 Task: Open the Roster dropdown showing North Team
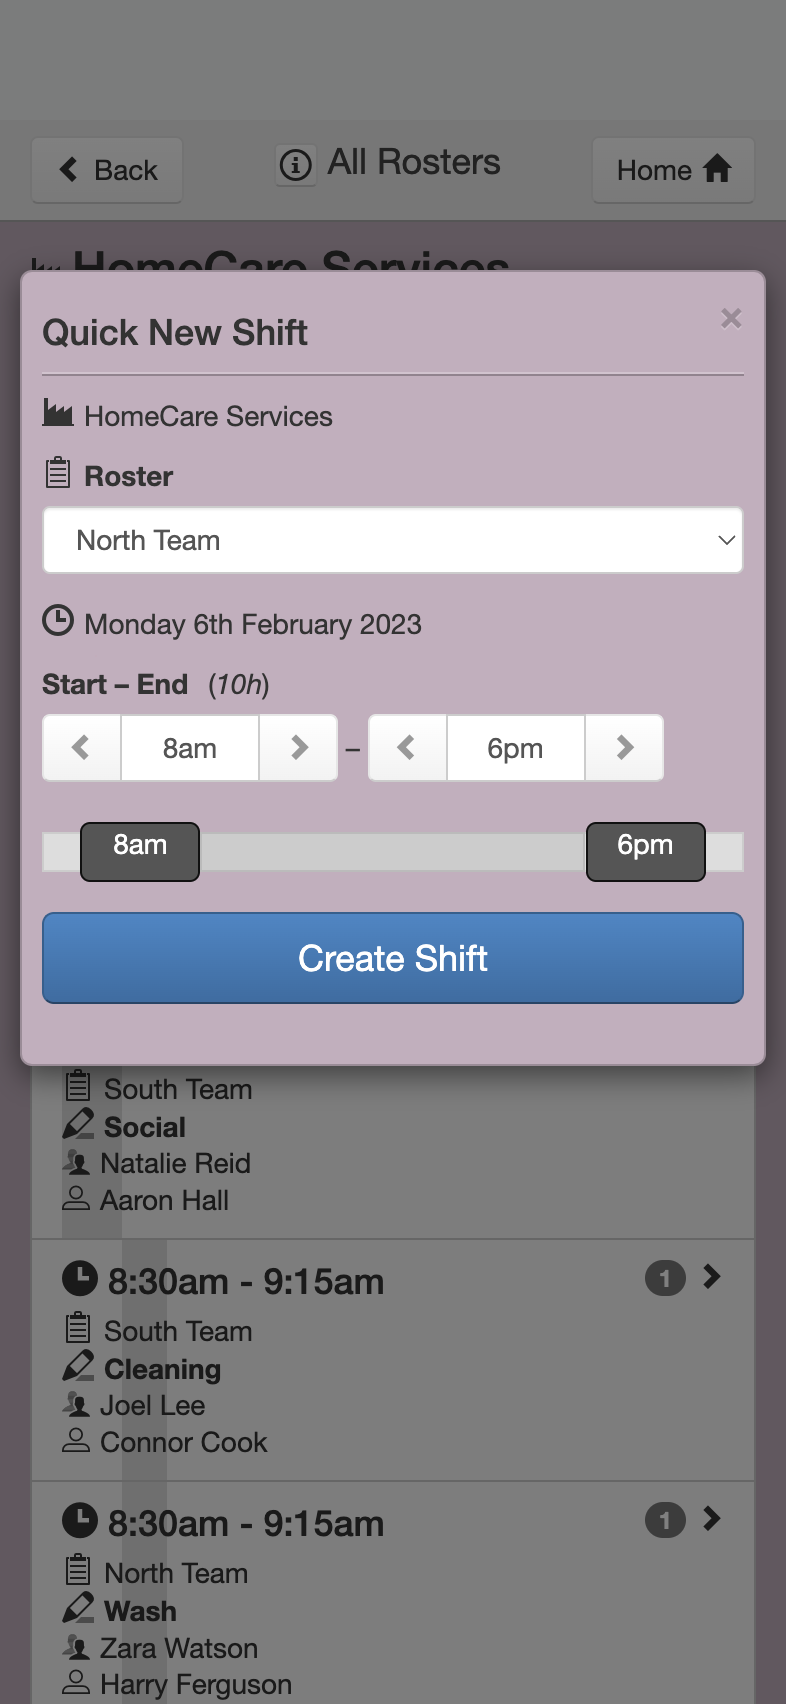pos(393,540)
